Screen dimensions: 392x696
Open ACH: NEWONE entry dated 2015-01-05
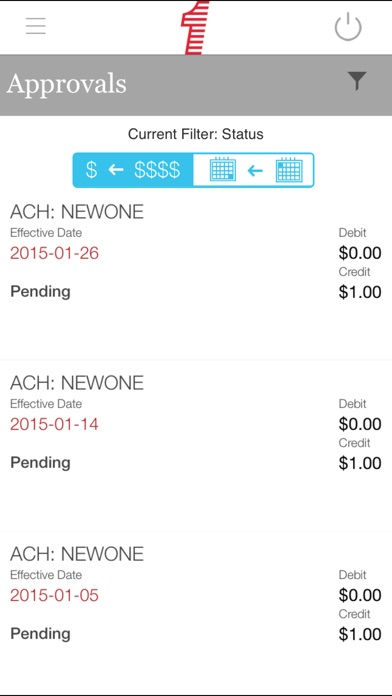(x=196, y=613)
